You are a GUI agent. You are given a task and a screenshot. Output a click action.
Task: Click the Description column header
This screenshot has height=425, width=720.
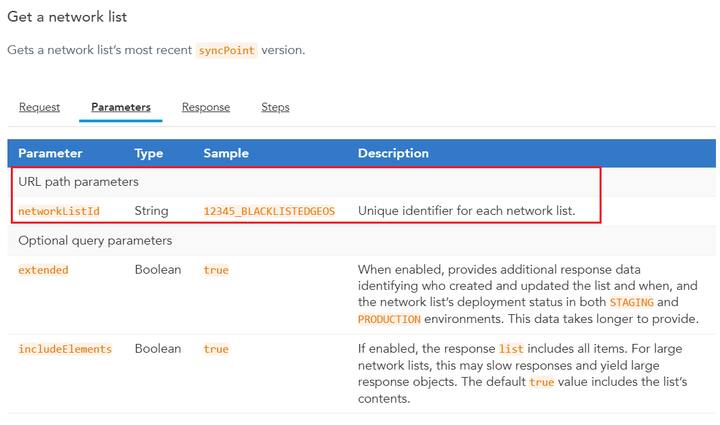tap(393, 153)
